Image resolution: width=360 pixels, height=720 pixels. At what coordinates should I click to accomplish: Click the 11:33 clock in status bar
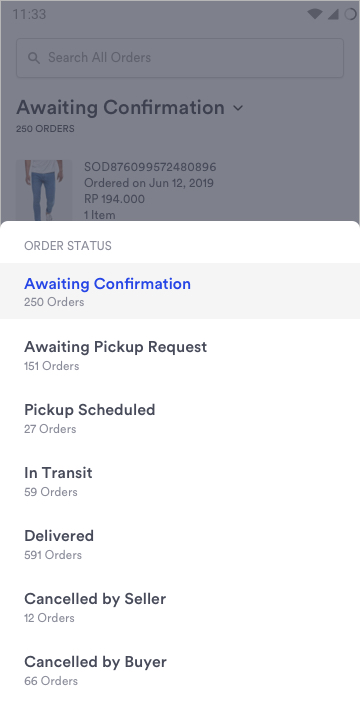click(x=29, y=14)
